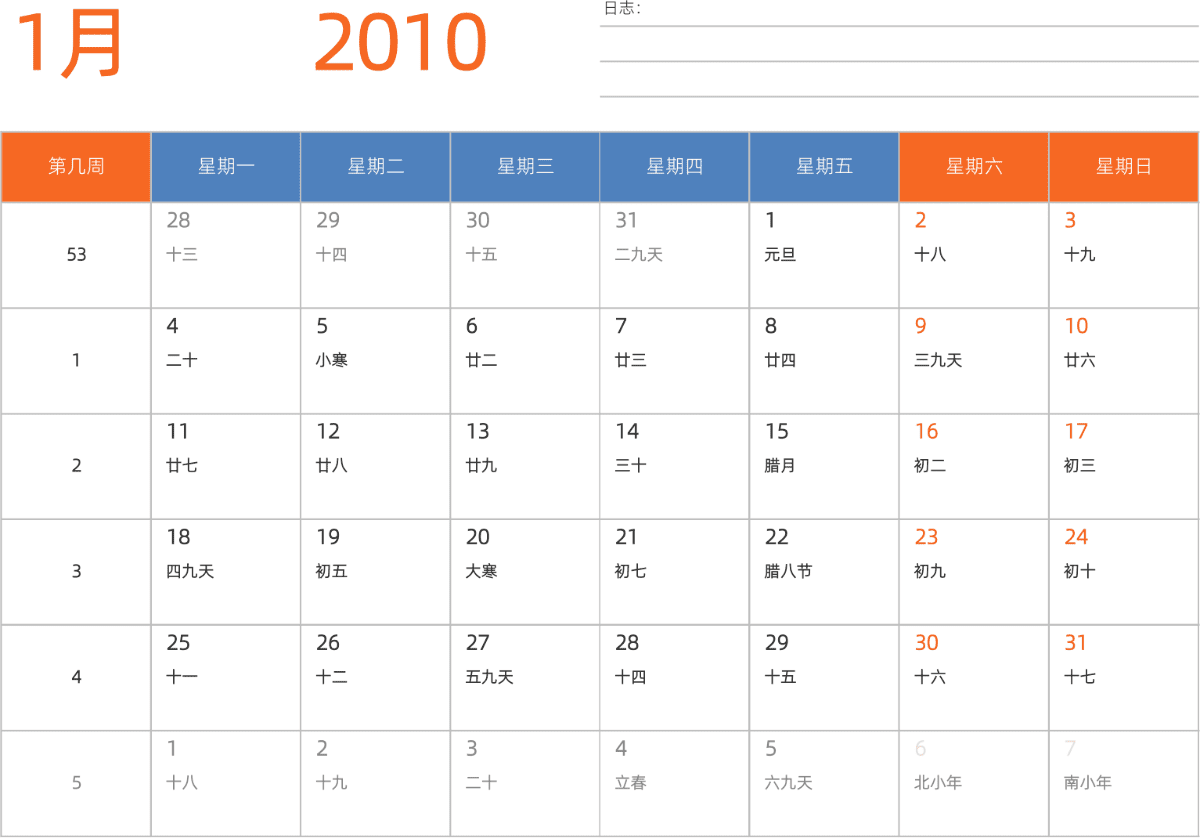Select the 廿八 lunar label
Viewport: 1200px width, 838px height.
332,466
